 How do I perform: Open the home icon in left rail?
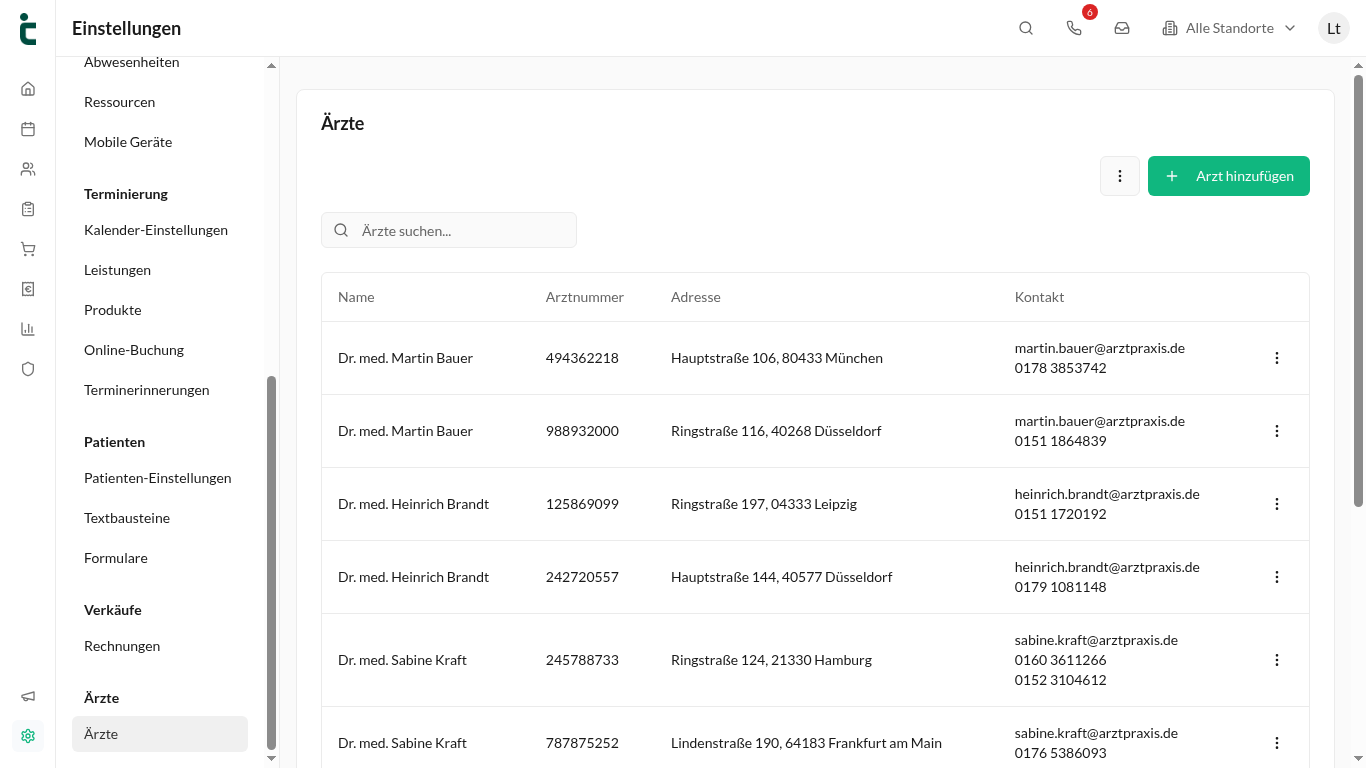[28, 89]
